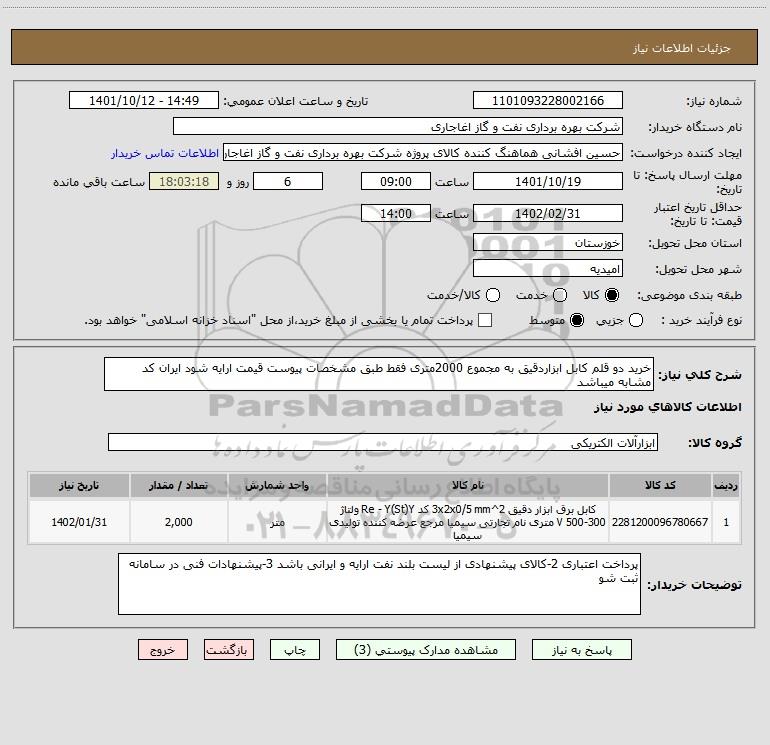Select the 'جزیی' purchase type radio
This screenshot has width=770, height=745.
click(x=636, y=320)
